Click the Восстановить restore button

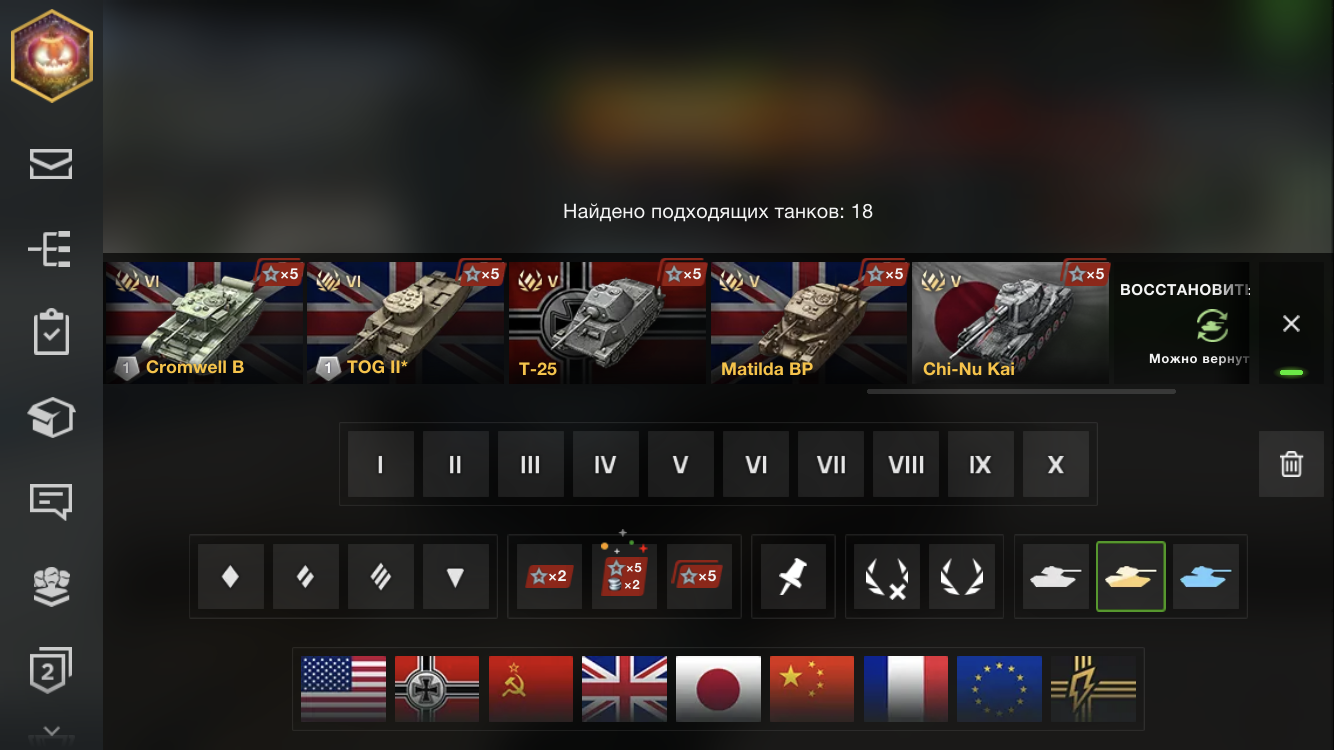pyautogui.click(x=1183, y=323)
